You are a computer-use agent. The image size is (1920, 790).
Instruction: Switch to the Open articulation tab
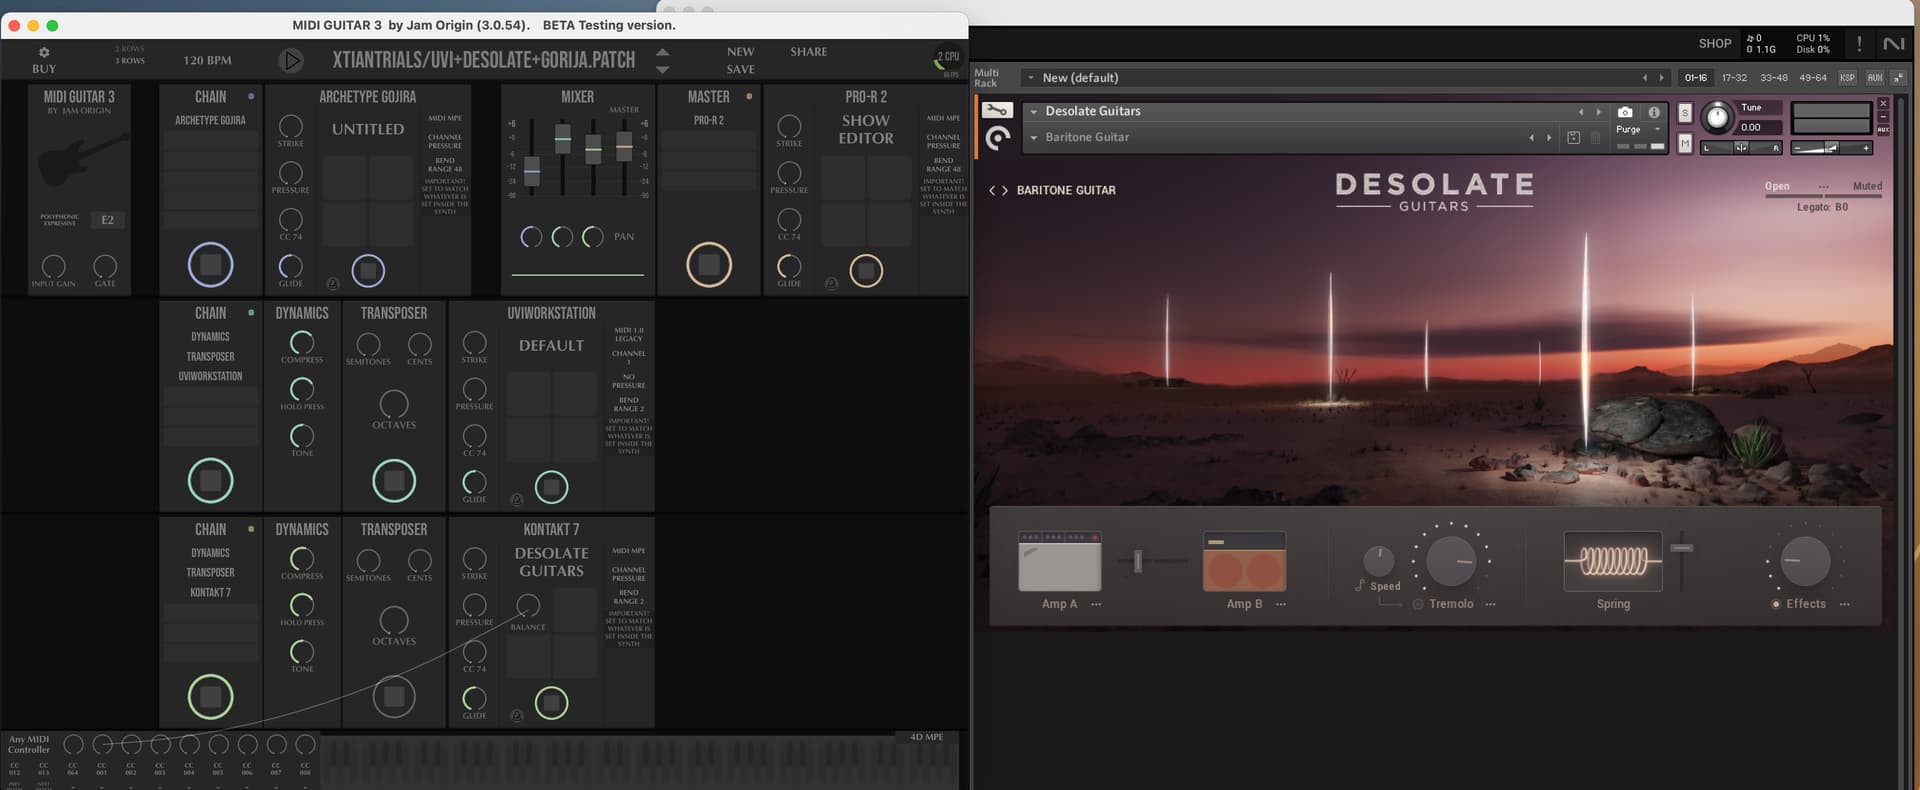[1777, 186]
